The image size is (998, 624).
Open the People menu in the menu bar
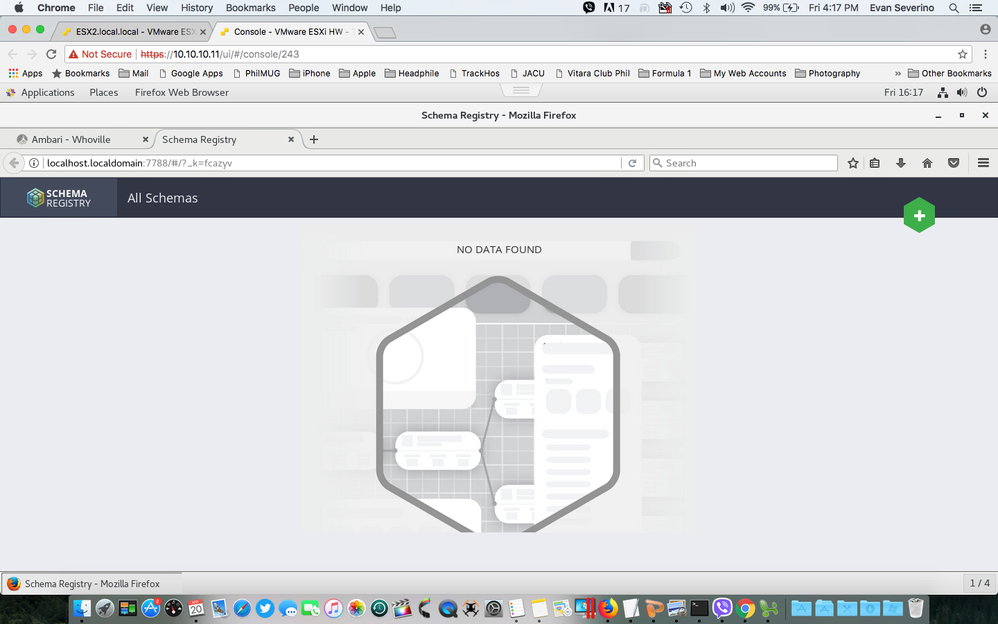pos(304,8)
